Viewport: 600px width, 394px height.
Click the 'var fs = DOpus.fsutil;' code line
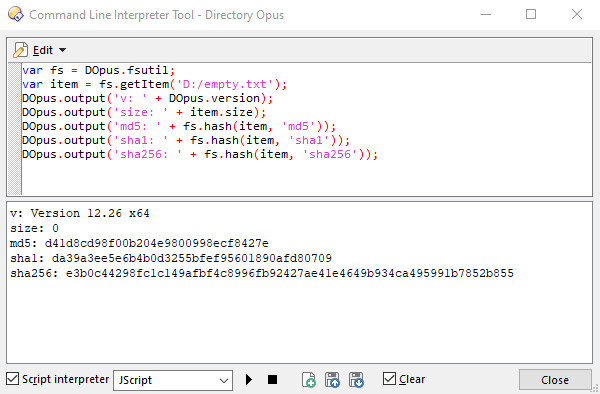pos(98,70)
